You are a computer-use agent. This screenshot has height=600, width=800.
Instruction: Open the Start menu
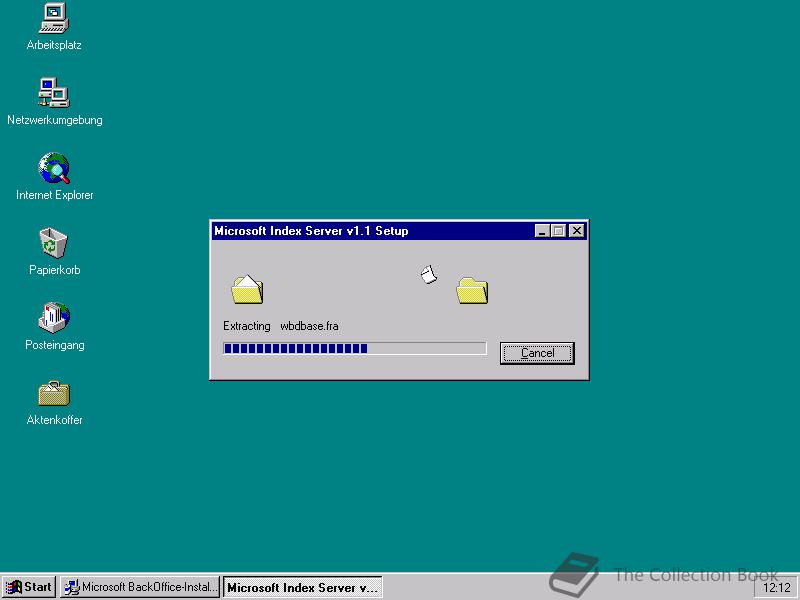[29, 587]
